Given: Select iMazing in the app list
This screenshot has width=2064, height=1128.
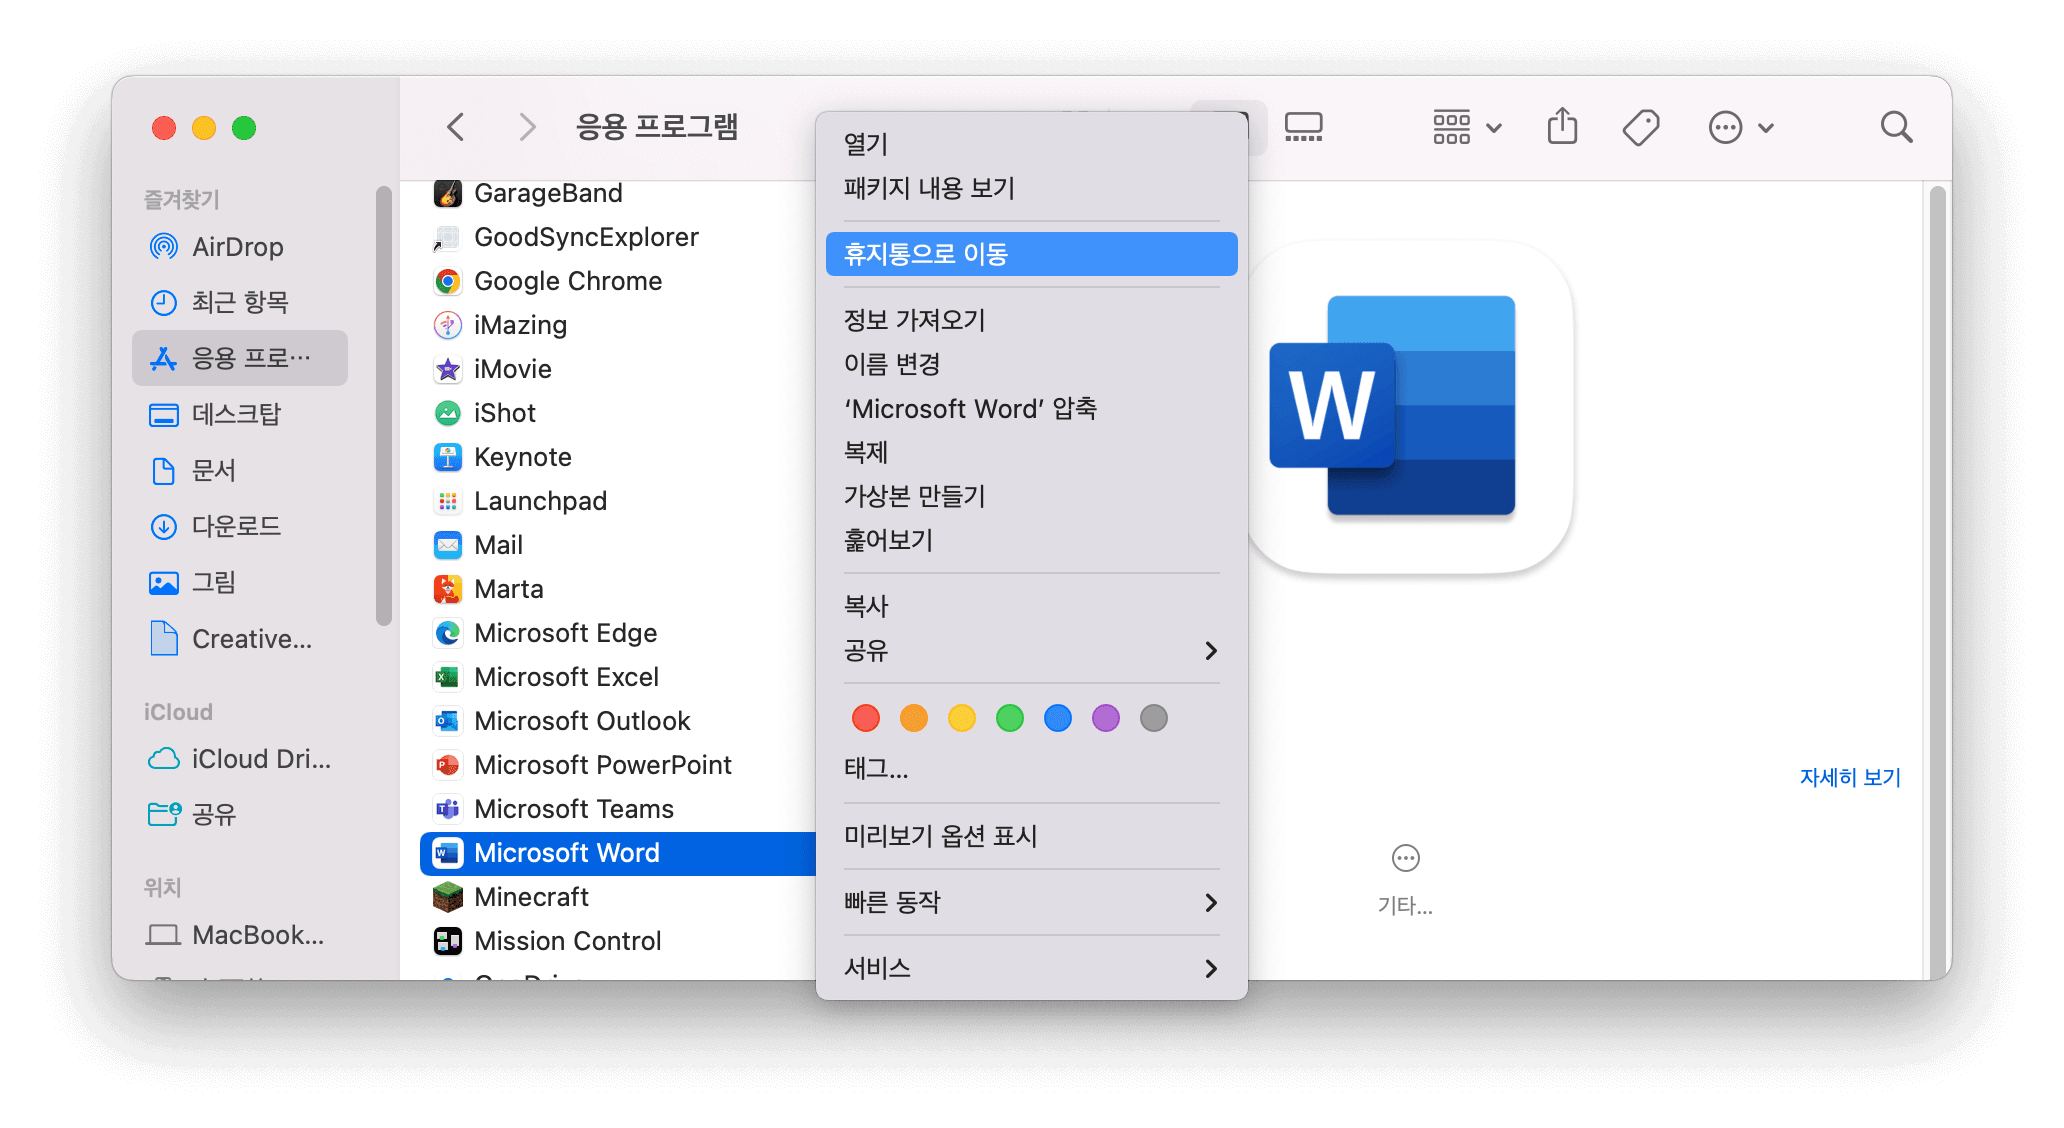Looking at the screenshot, I should [618, 325].
